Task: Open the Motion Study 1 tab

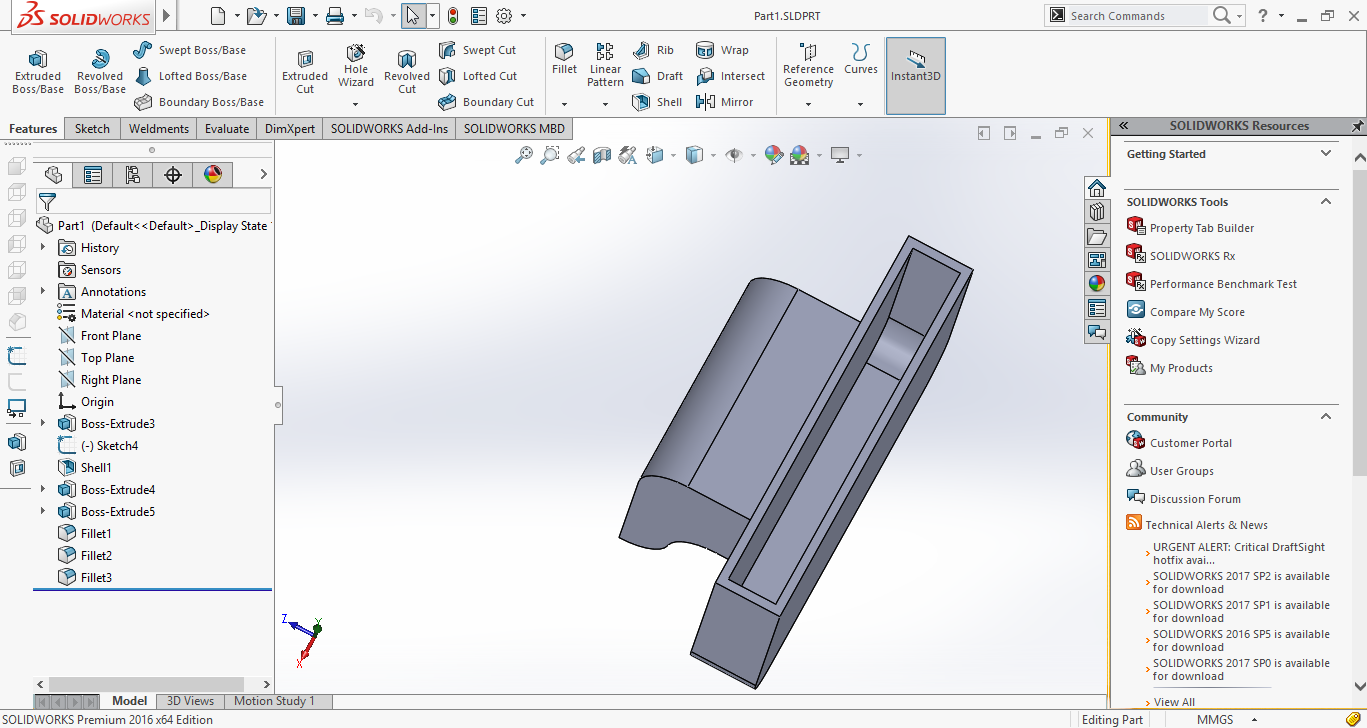Action: pos(274,701)
